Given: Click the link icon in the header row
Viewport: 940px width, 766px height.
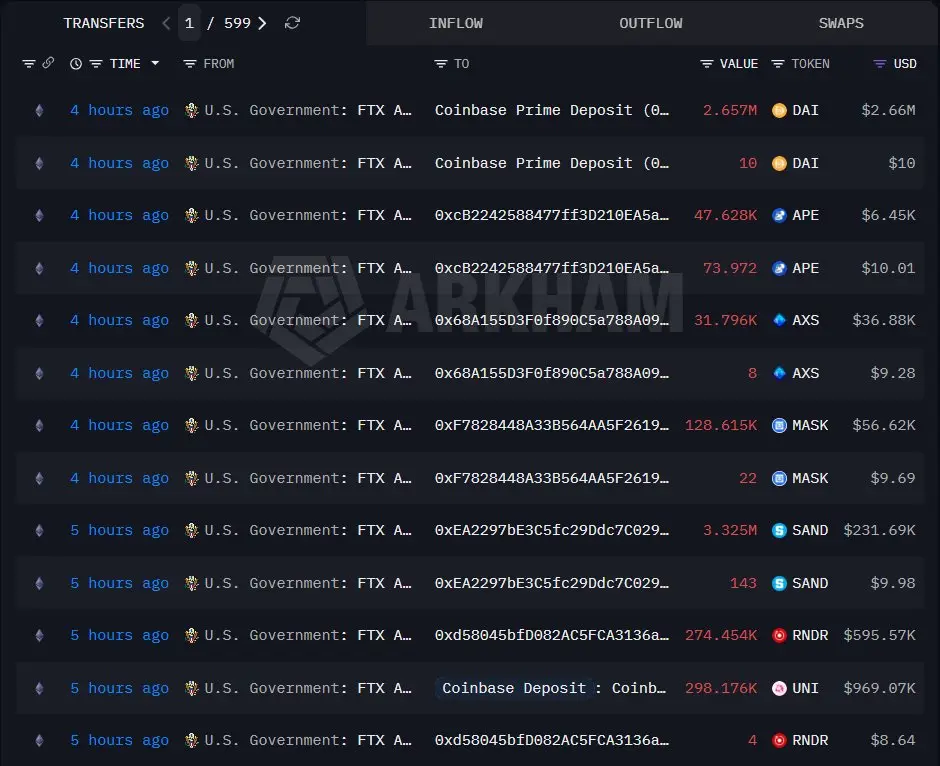Looking at the screenshot, I should [x=48, y=63].
